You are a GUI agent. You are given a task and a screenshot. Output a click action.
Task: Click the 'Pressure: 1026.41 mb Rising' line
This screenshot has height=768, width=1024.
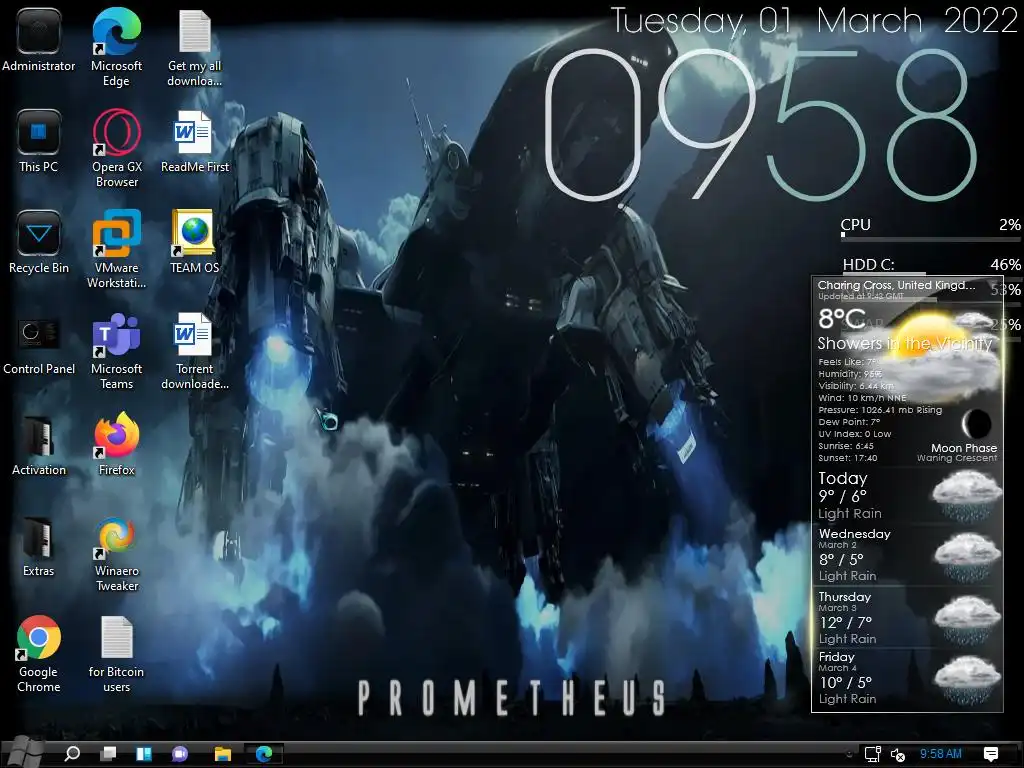point(880,410)
